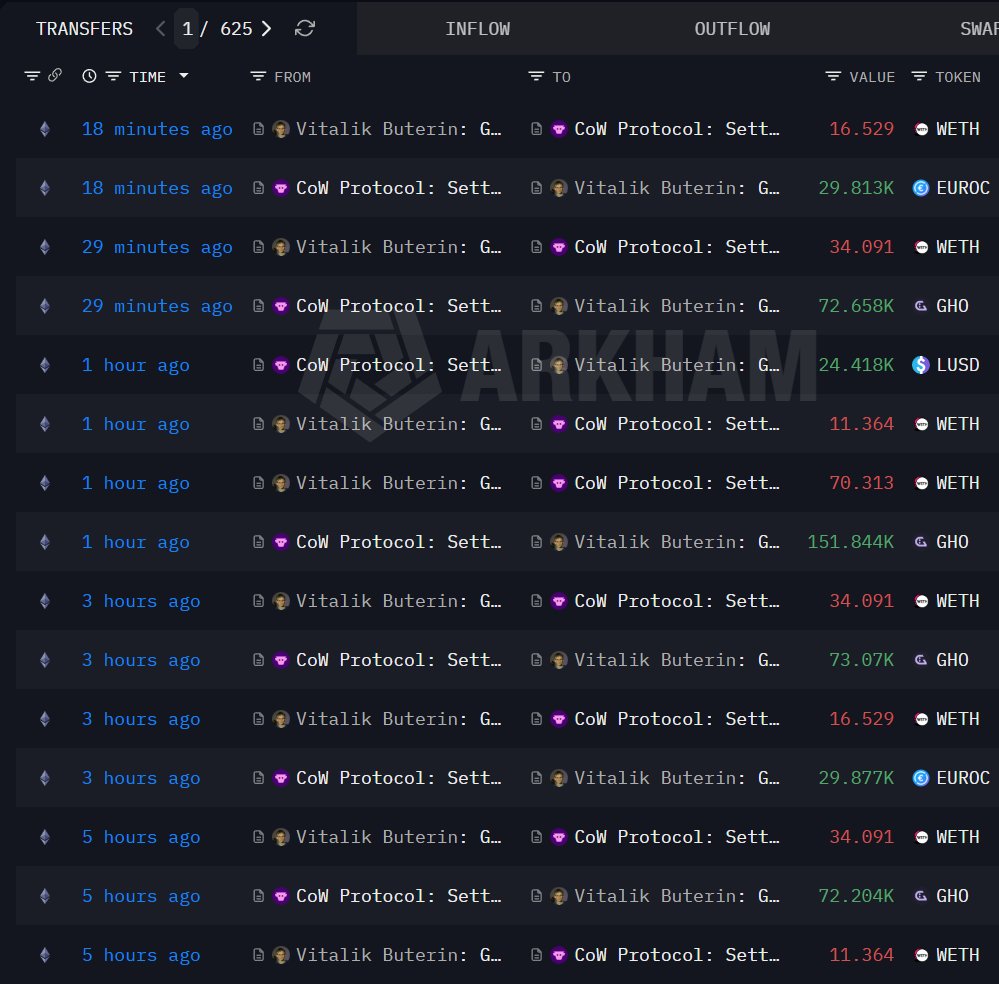
Task: Open the VALUE column filter
Action: tap(833, 76)
